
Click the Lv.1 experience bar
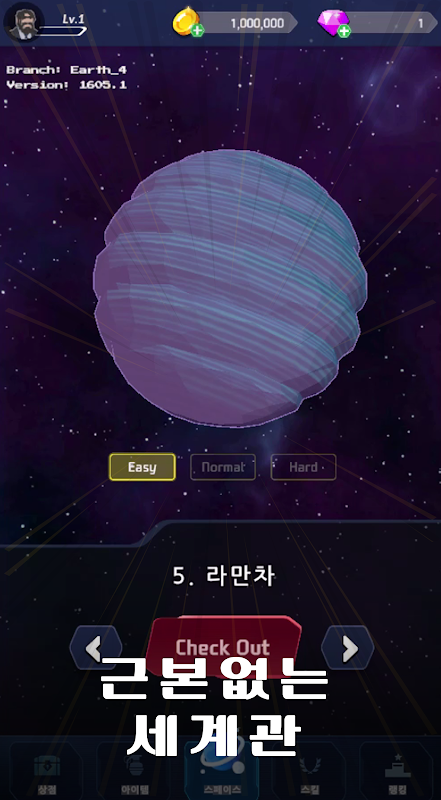[x=62, y=32]
